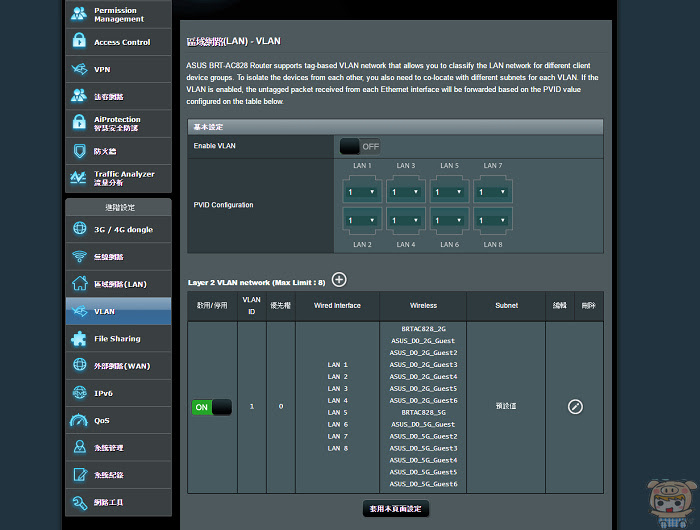Click the WAN globe icon
This screenshot has height=530, width=700.
coord(79,365)
